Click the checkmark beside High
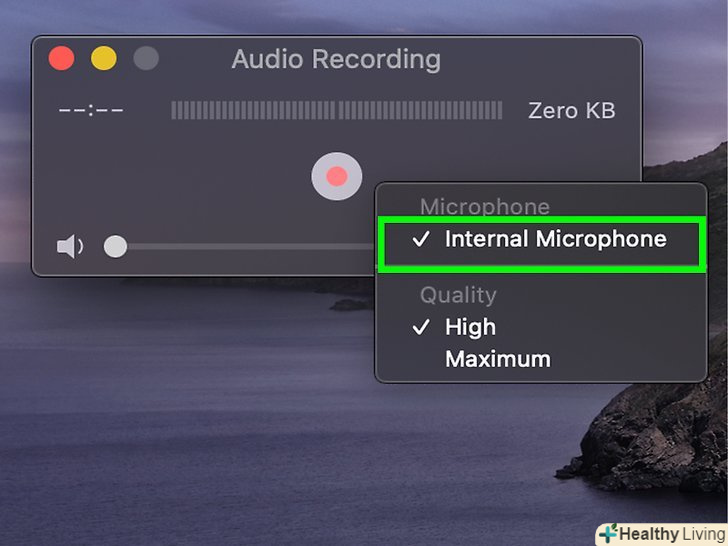Screen dimensions: 728x546 pos(421,327)
